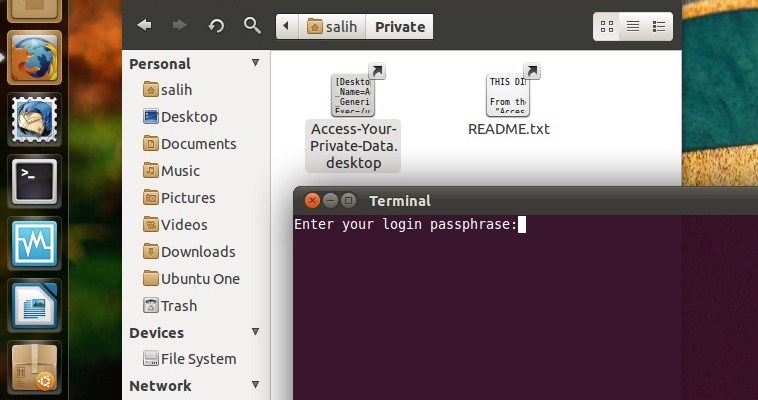This screenshot has width=758, height=400.
Task: Click the back navigation arrow
Action: [x=145, y=26]
